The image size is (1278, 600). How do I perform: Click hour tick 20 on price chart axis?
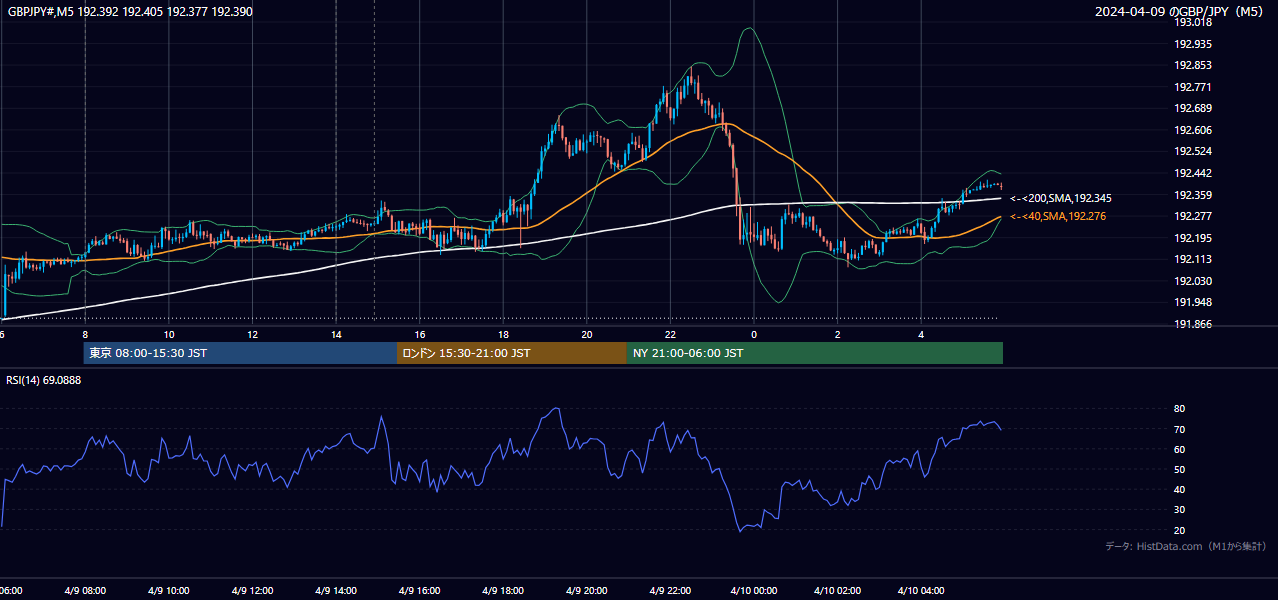pyautogui.click(x=587, y=334)
